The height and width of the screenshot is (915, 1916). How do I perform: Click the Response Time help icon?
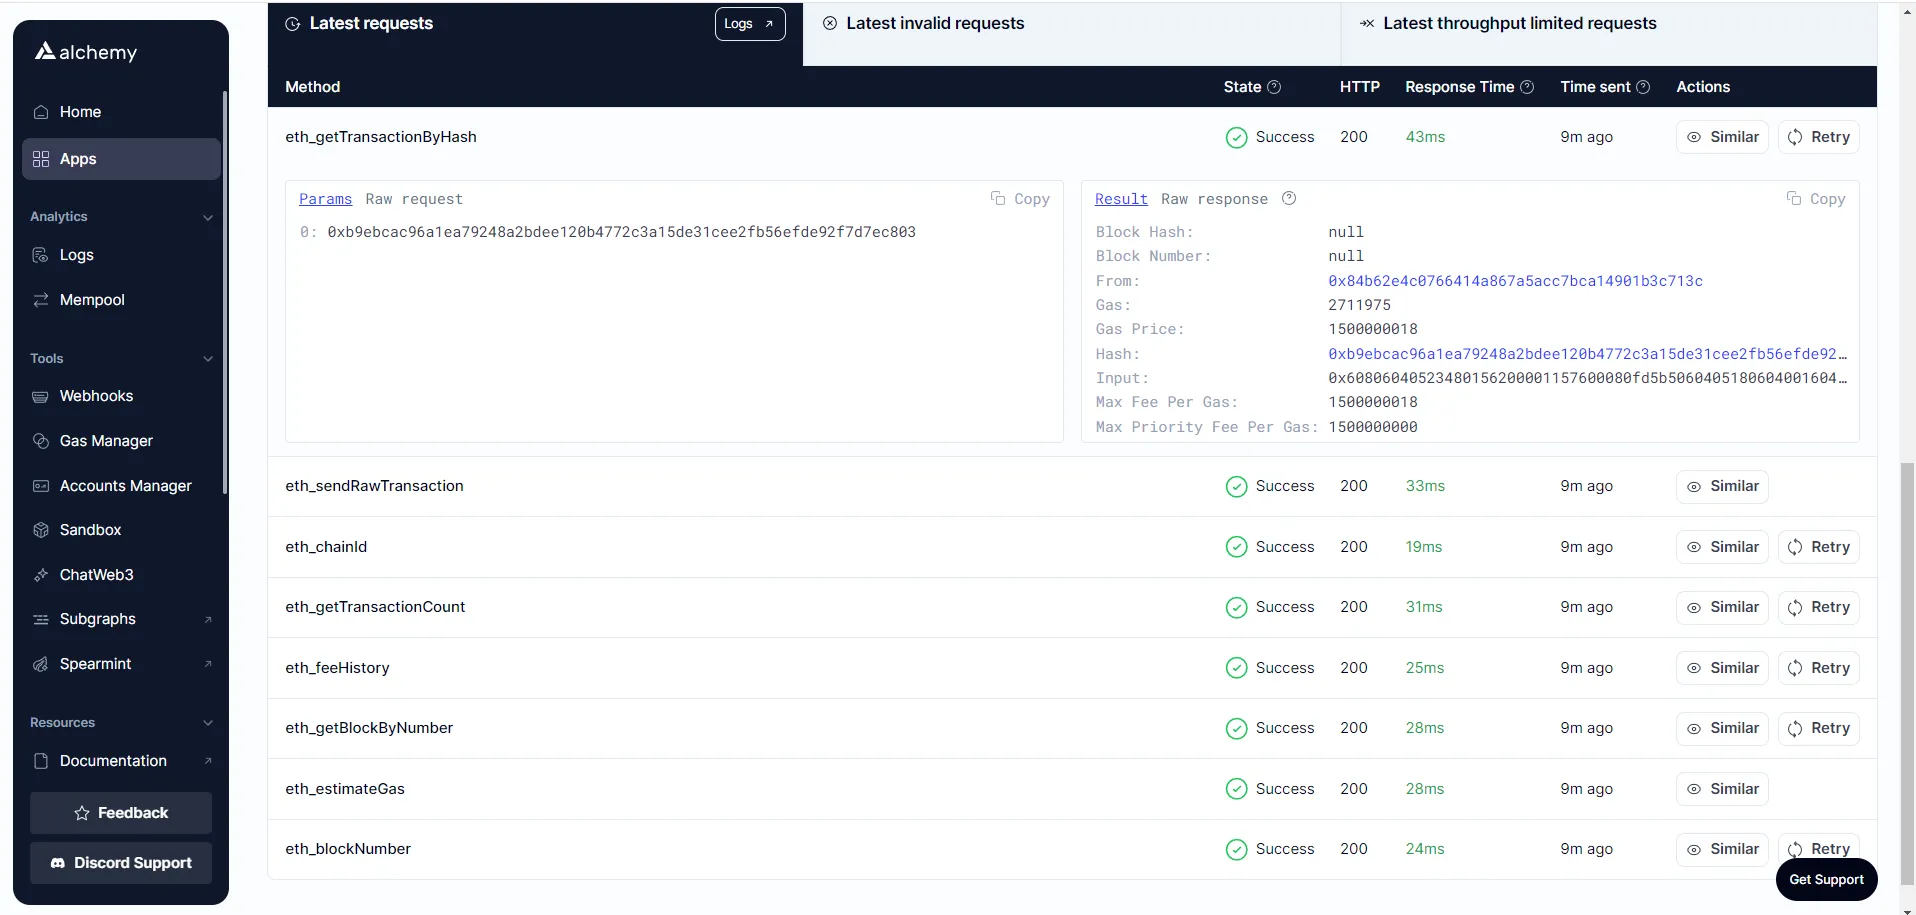1527,87
